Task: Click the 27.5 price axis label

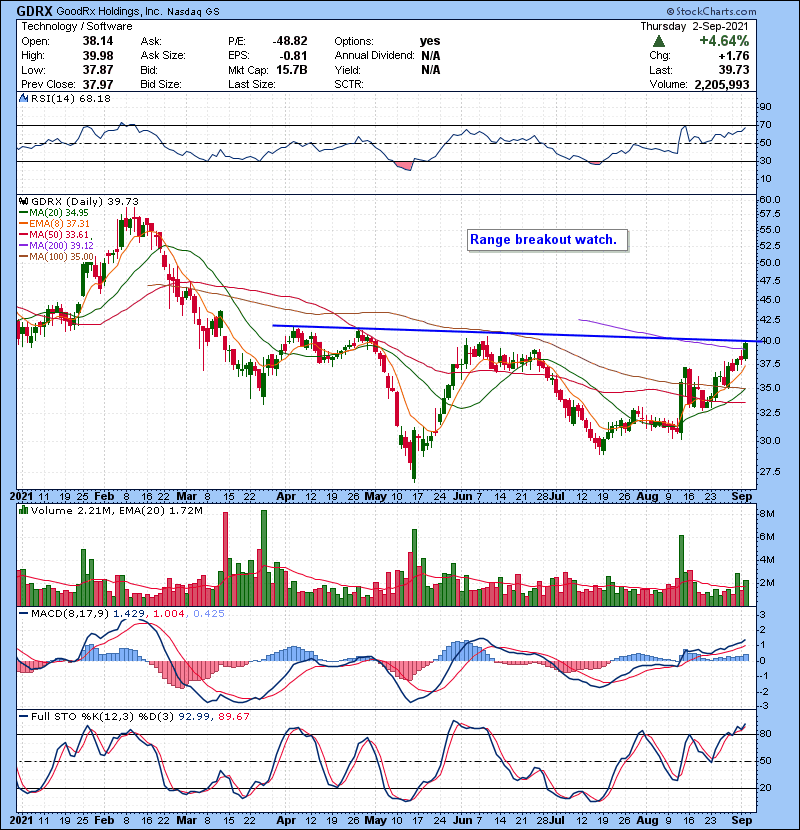Action: (x=770, y=471)
